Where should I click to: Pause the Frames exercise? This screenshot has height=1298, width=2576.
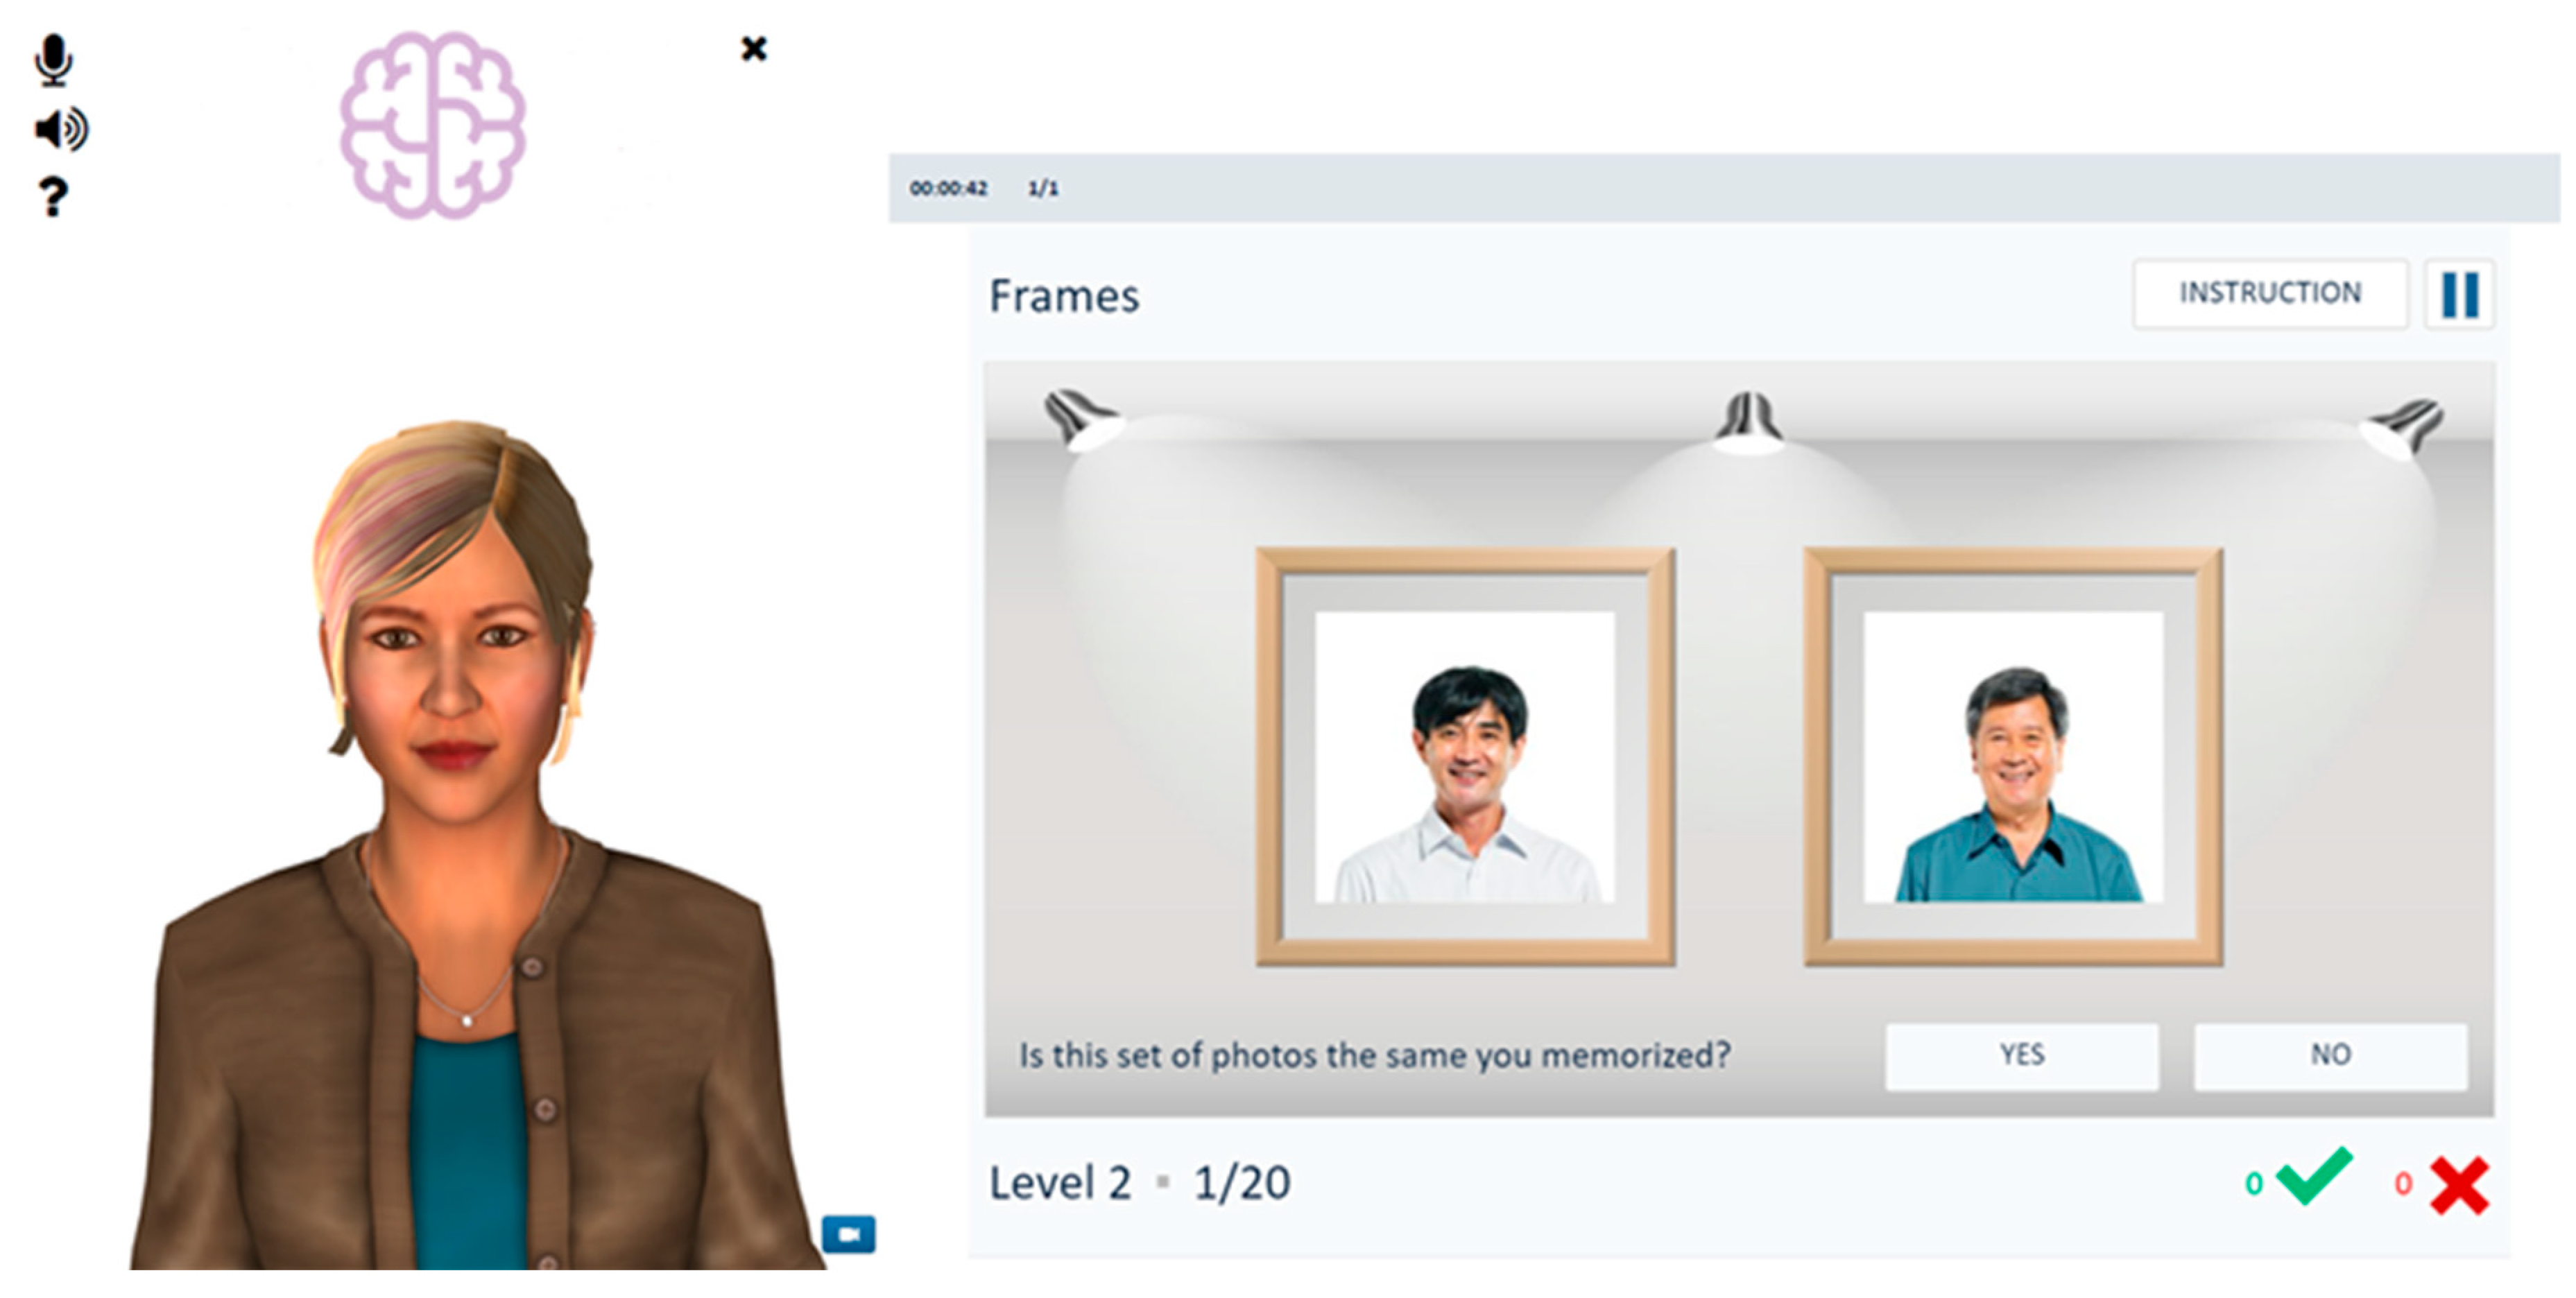tap(2460, 295)
